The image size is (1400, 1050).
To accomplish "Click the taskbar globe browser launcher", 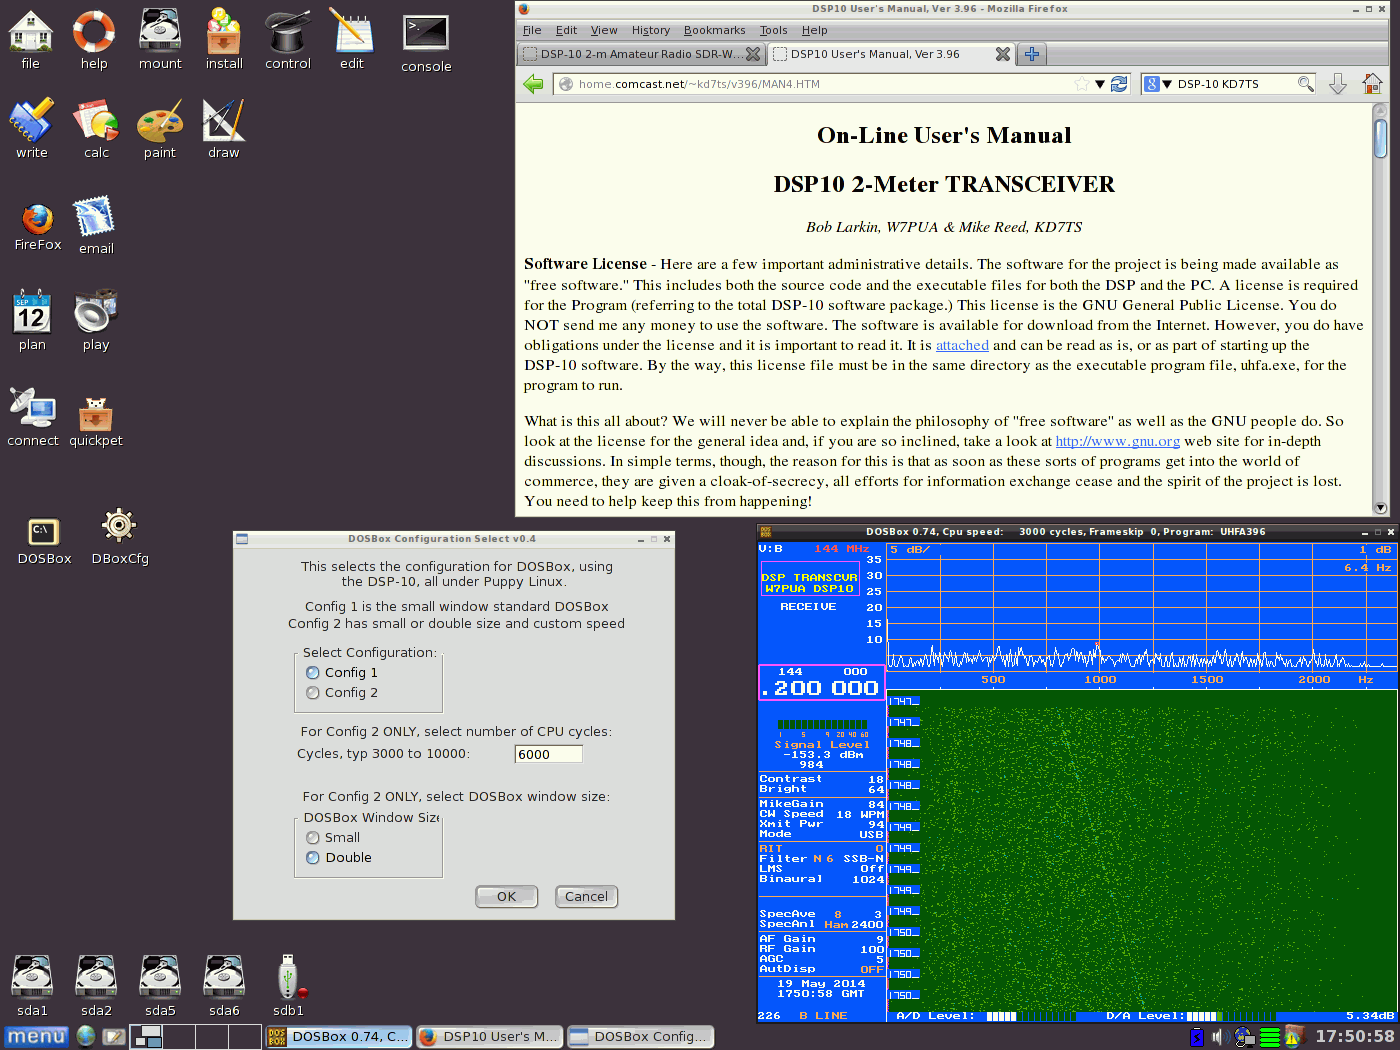I will (86, 1037).
